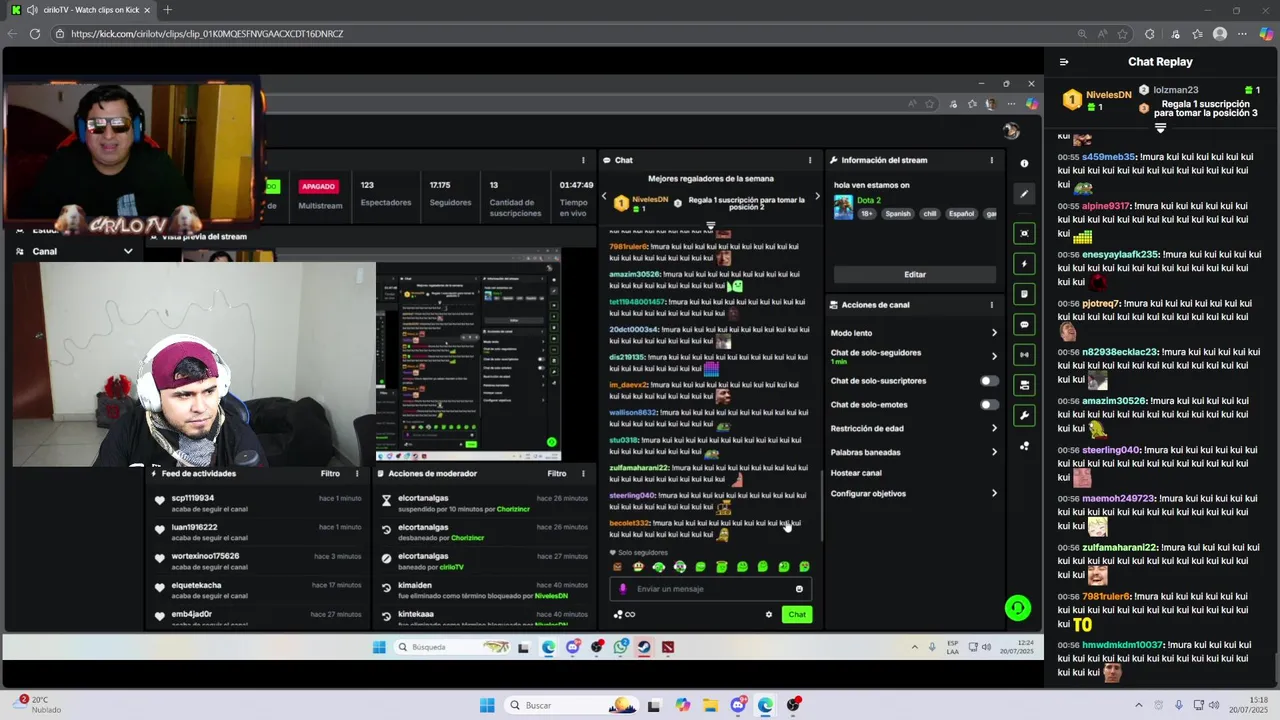Open Copilot in the browser toolbar
Image resolution: width=1280 pixels, height=720 pixels.
[1266, 33]
